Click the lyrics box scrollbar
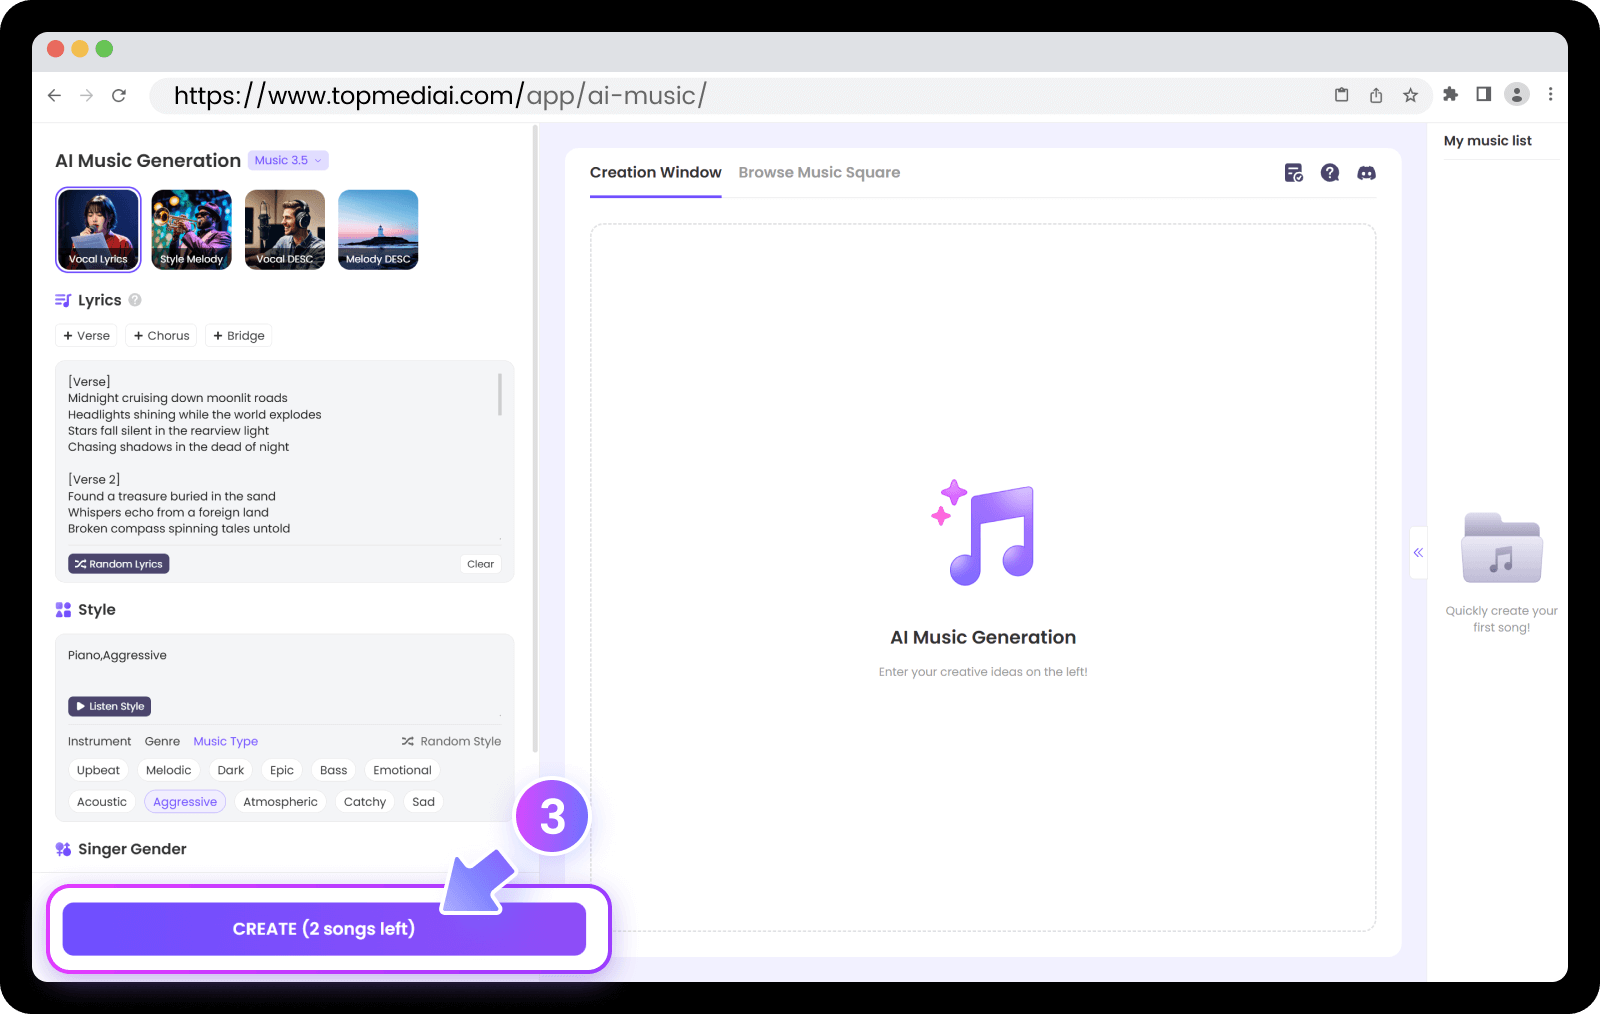Screen dimensions: 1600x1014 click(500, 394)
